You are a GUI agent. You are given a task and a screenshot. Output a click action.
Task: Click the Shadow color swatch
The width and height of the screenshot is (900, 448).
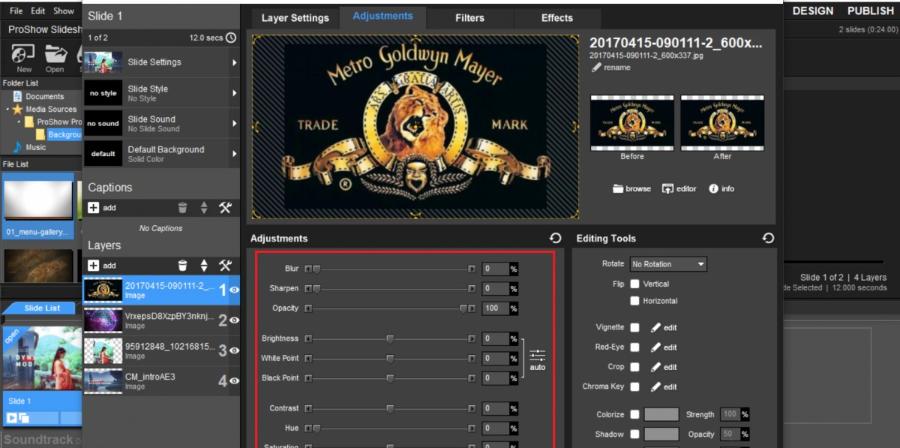pyautogui.click(x=661, y=434)
